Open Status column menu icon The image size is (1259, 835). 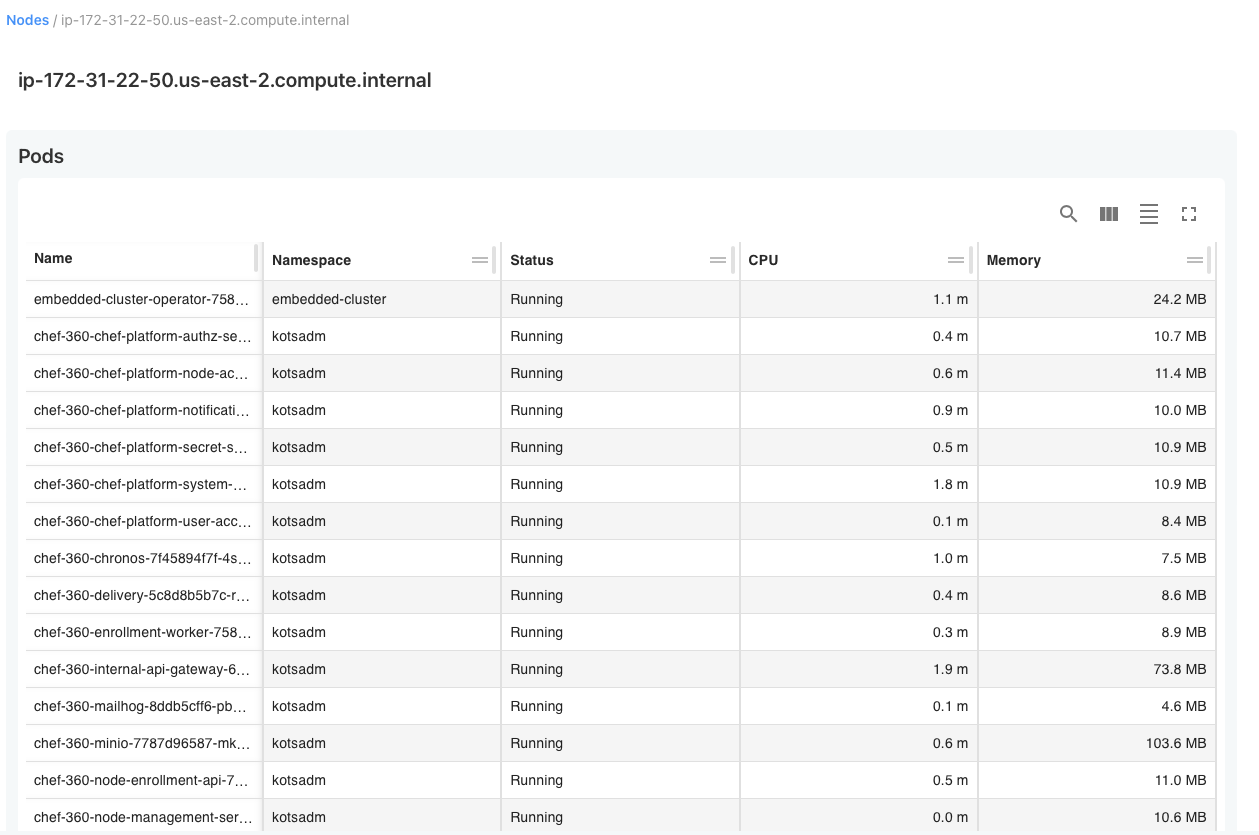pos(718,260)
